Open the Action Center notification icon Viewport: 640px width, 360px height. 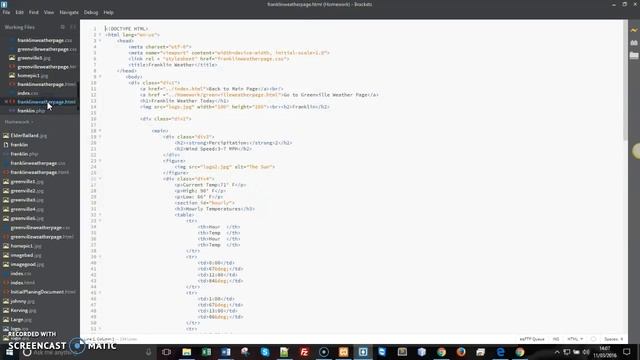[x=627, y=352]
